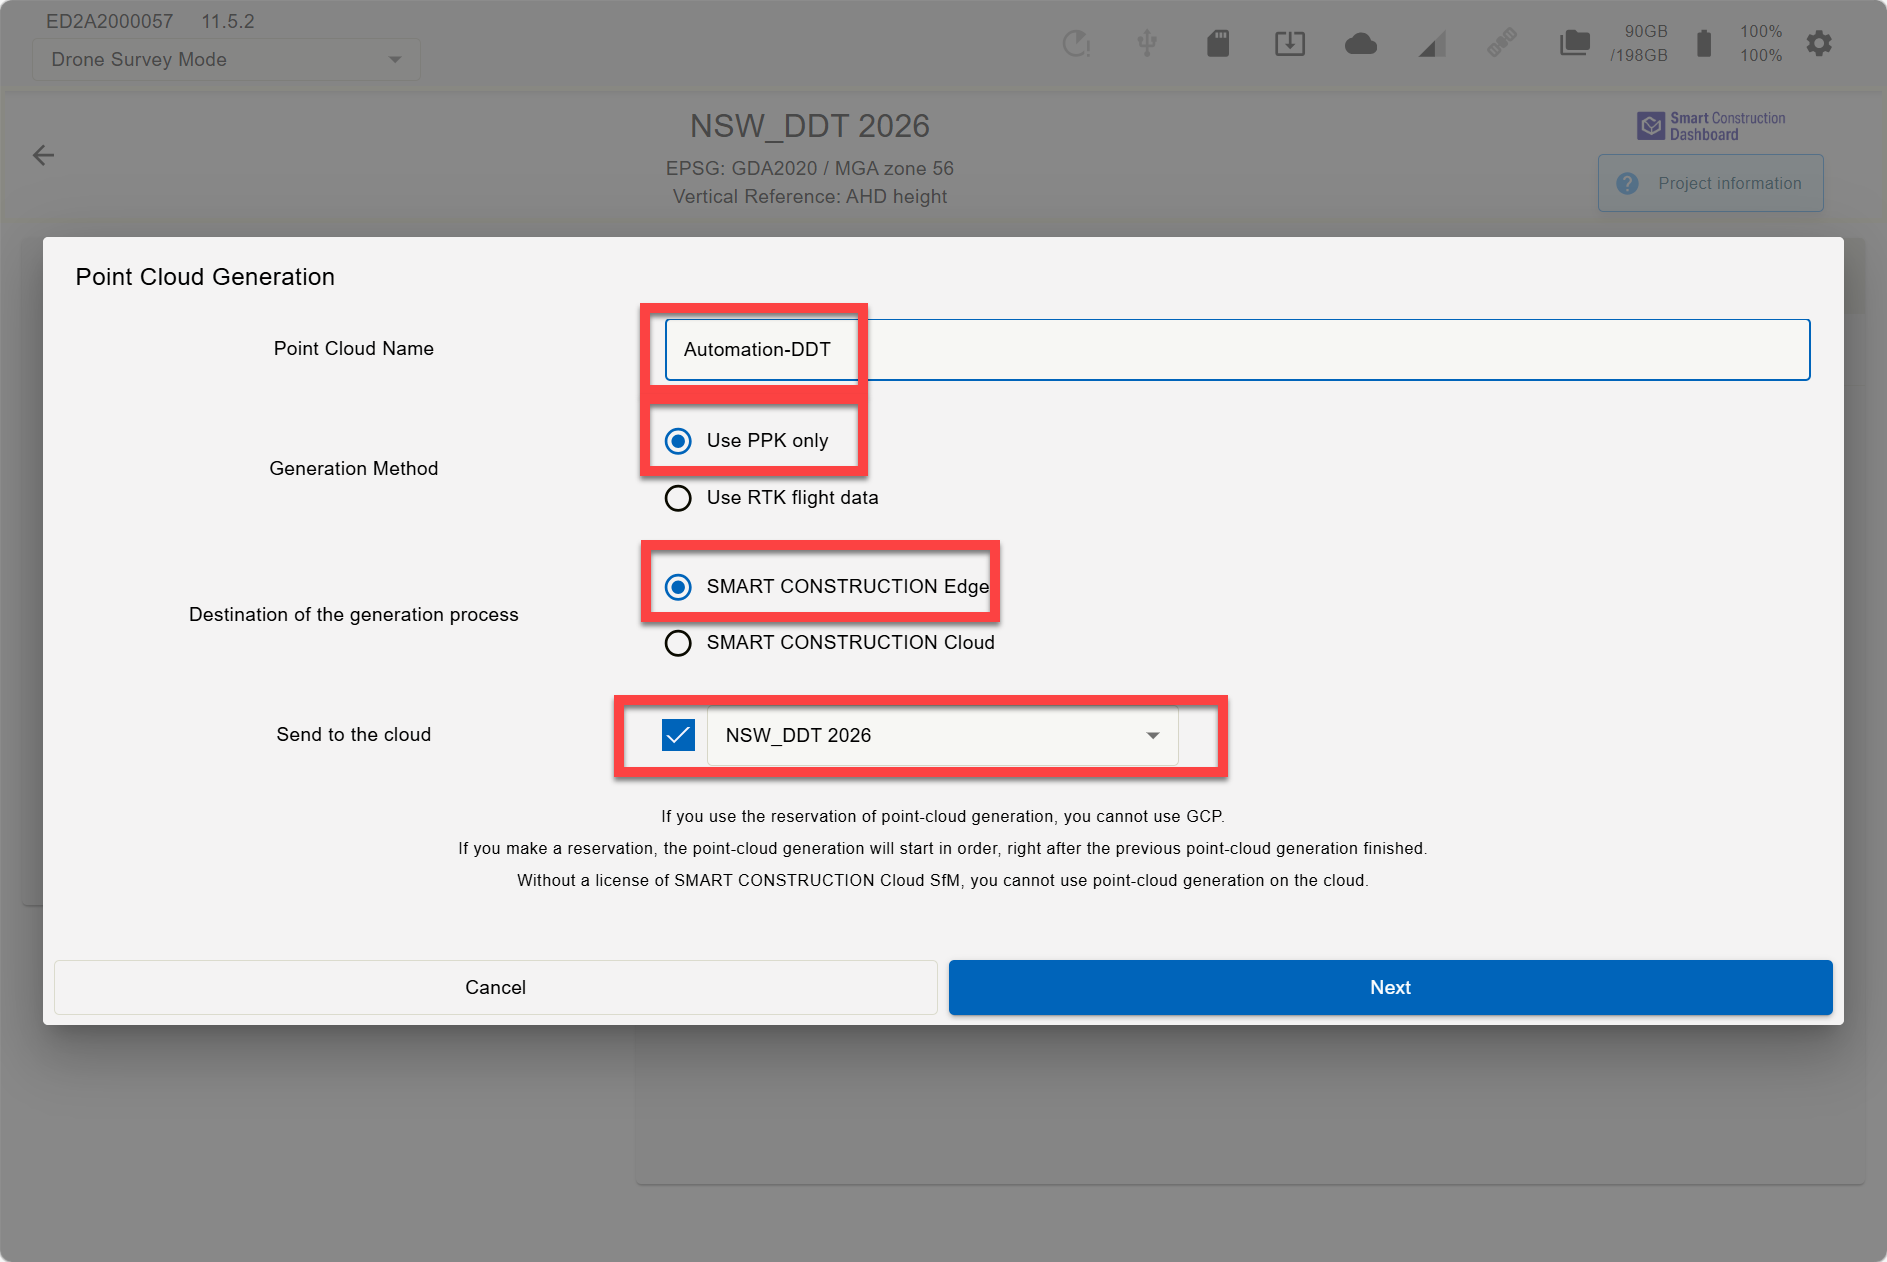Click the battery status icon
Image resolution: width=1887 pixels, height=1262 pixels.
(x=1704, y=43)
